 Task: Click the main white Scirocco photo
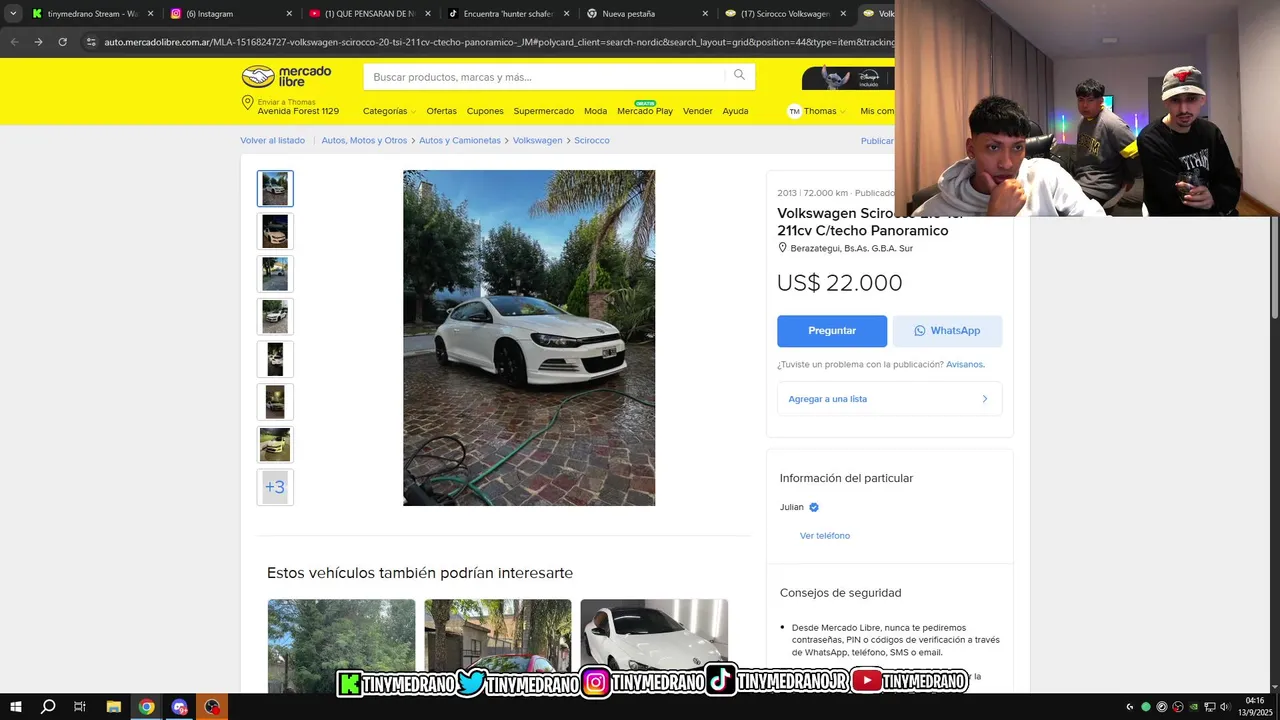pyautogui.click(x=529, y=338)
